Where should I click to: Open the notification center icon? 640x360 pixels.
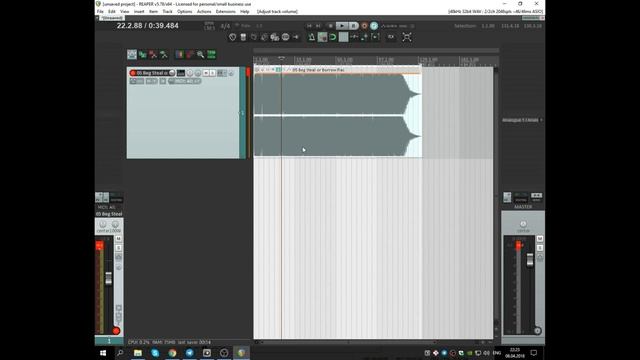tap(533, 353)
